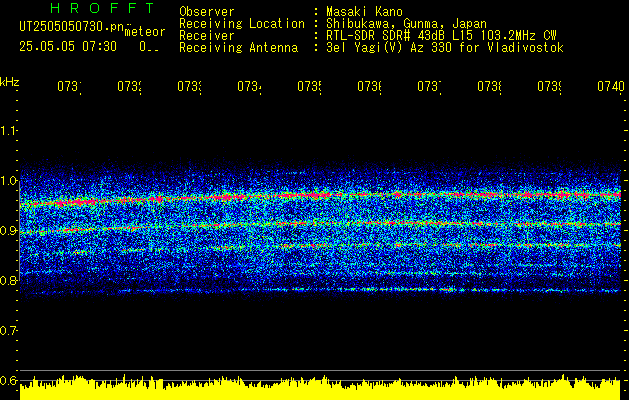Click the 0736 time marker
Screen dimensions: 629x400
coord(369,86)
